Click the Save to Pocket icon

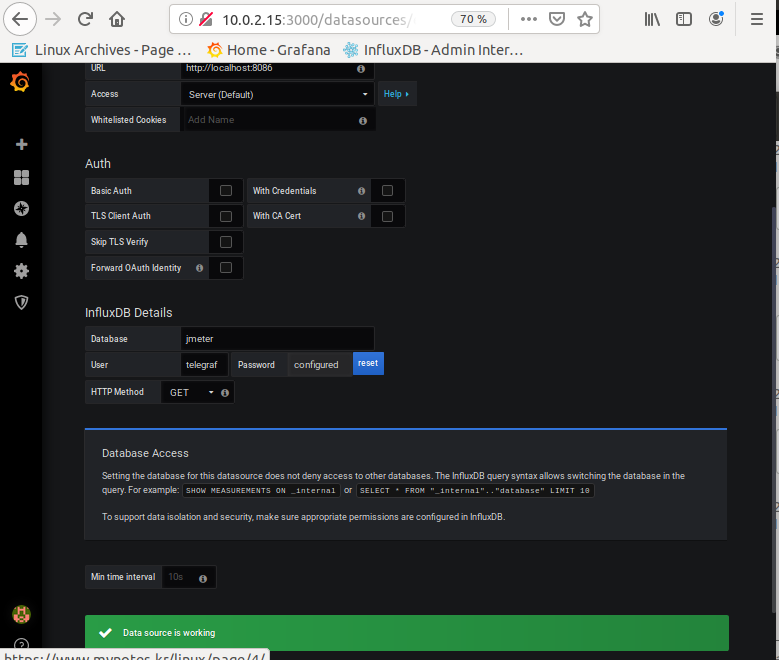[557, 19]
